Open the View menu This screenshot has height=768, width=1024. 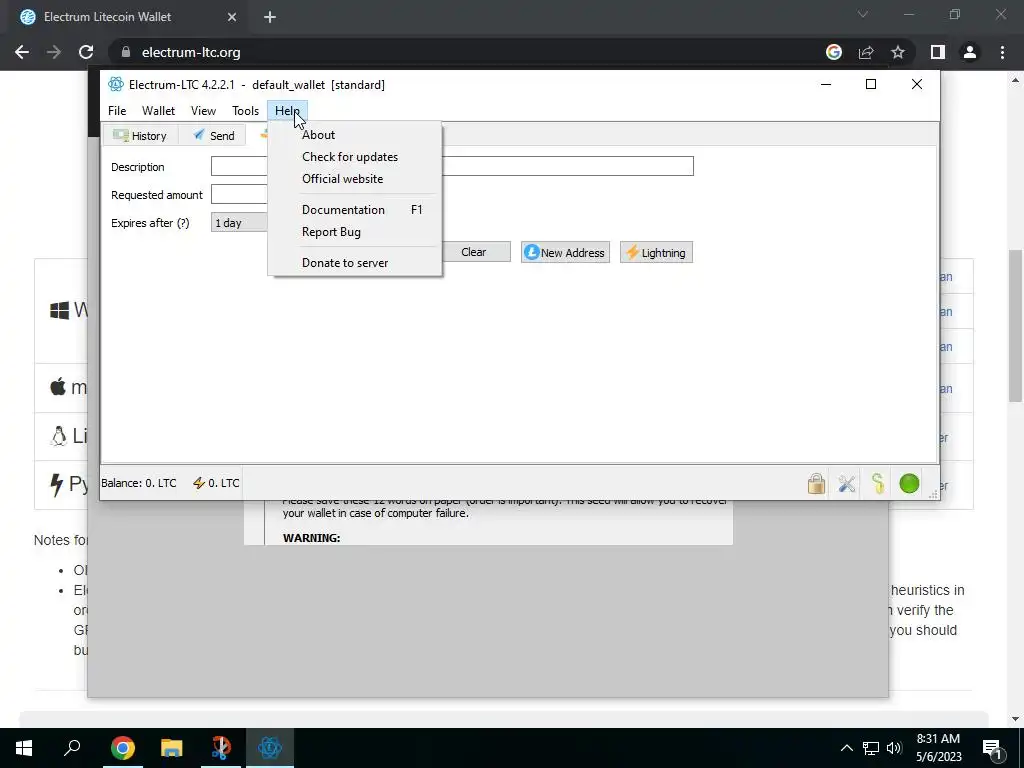(203, 111)
